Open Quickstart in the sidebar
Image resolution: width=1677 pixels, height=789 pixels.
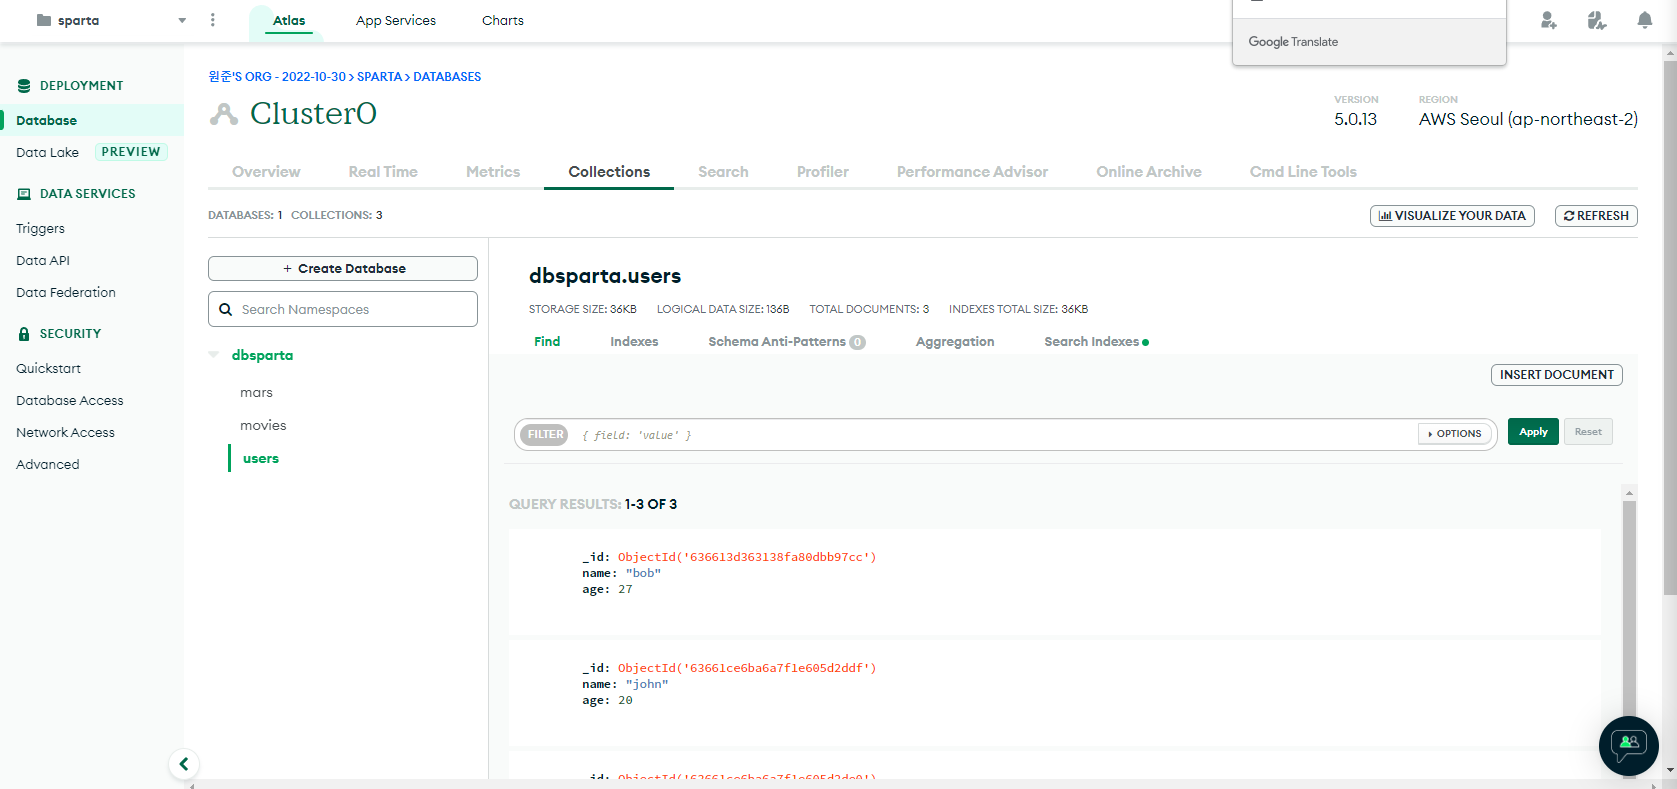pyautogui.click(x=48, y=368)
